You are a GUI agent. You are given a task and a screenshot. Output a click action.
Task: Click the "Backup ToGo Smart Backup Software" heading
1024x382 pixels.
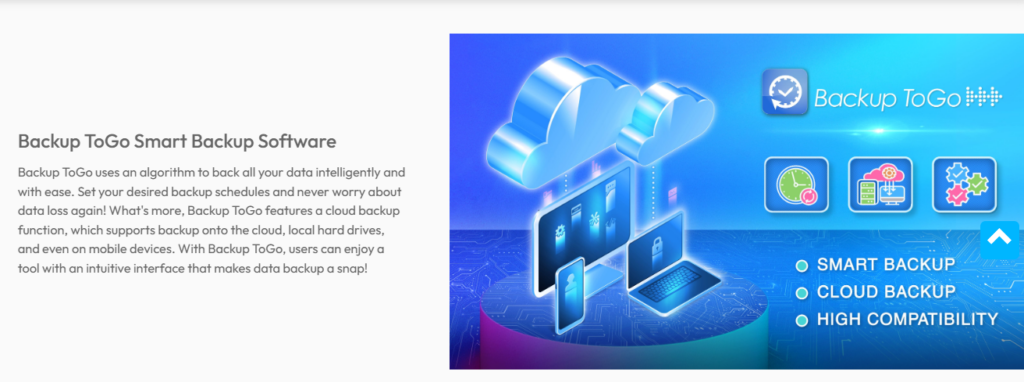177,141
